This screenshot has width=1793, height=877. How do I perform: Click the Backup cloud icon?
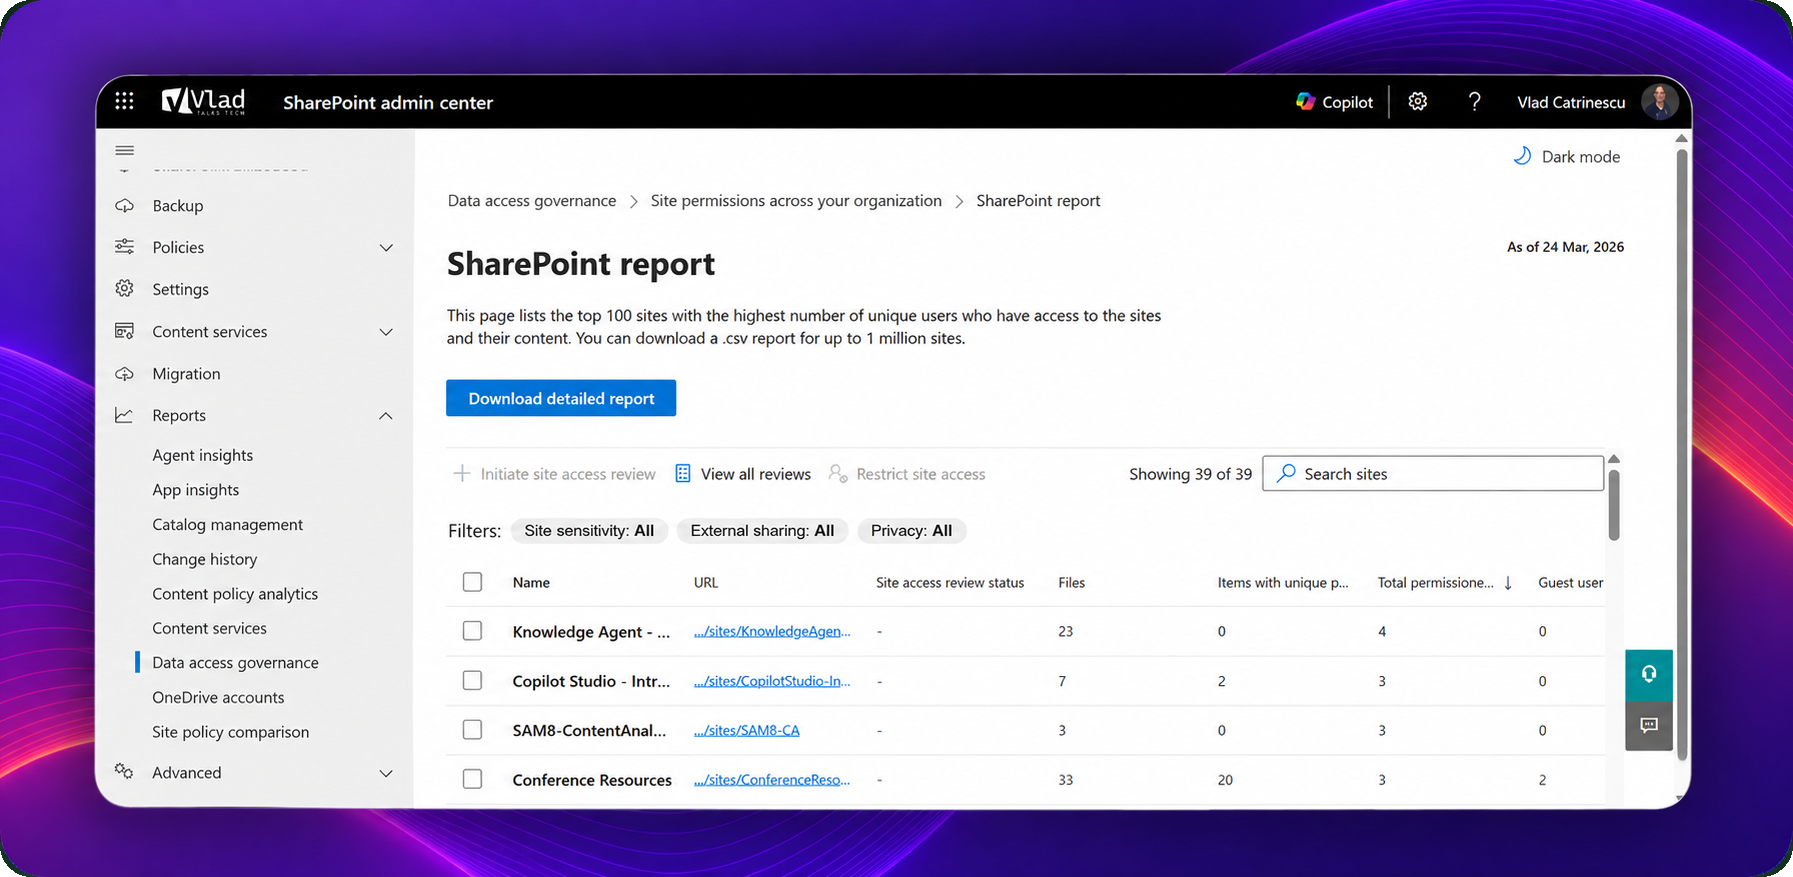pos(125,206)
